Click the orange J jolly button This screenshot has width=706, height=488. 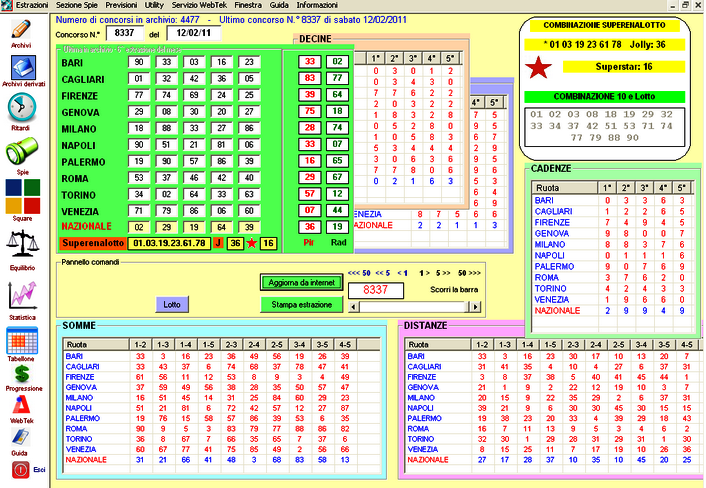click(218, 243)
